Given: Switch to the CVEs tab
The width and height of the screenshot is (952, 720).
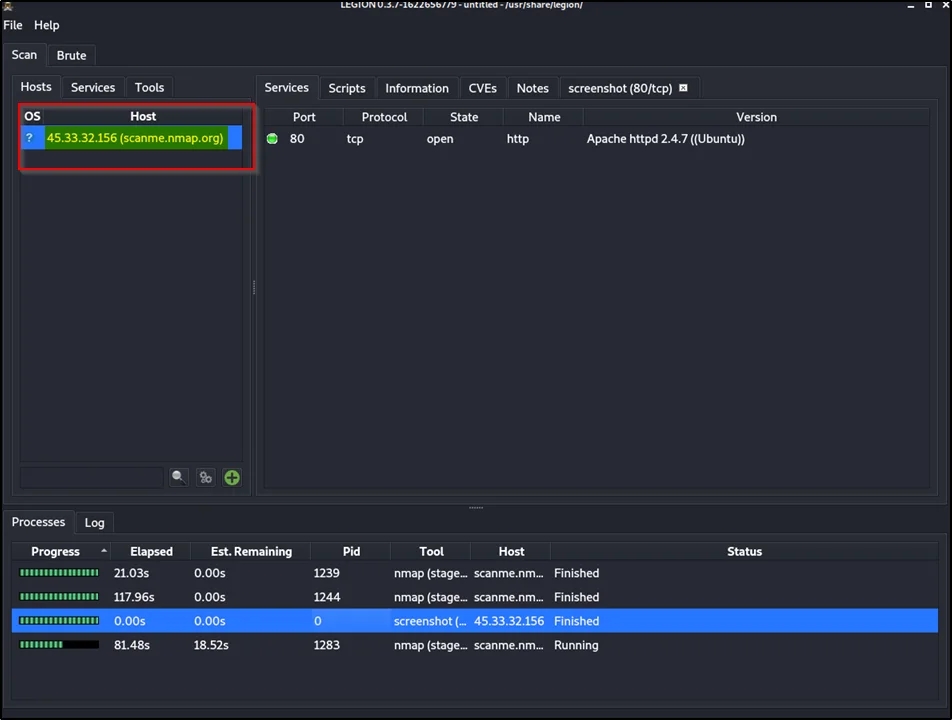Looking at the screenshot, I should (482, 88).
